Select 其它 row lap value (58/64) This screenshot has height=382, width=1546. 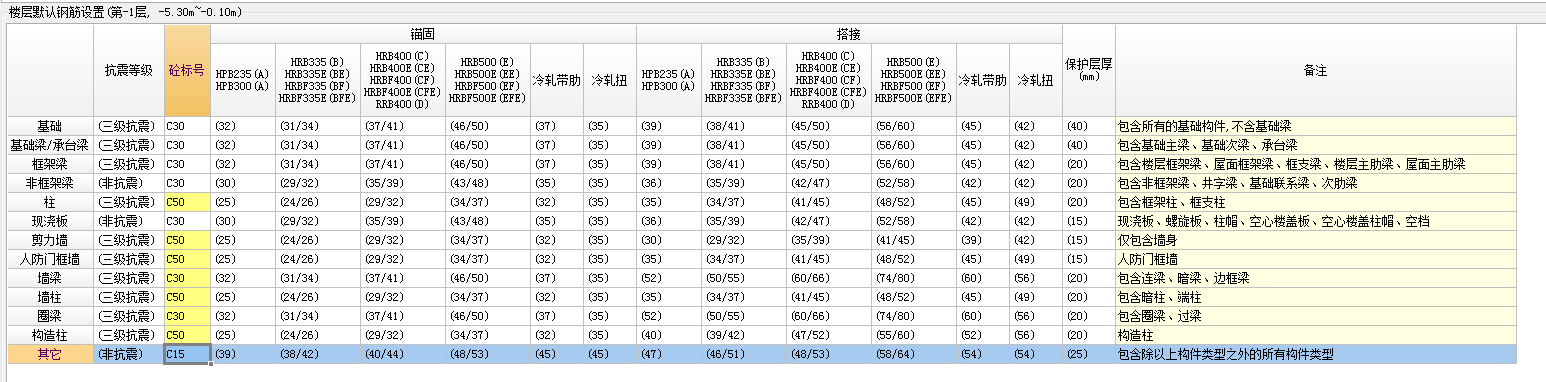[x=913, y=354]
